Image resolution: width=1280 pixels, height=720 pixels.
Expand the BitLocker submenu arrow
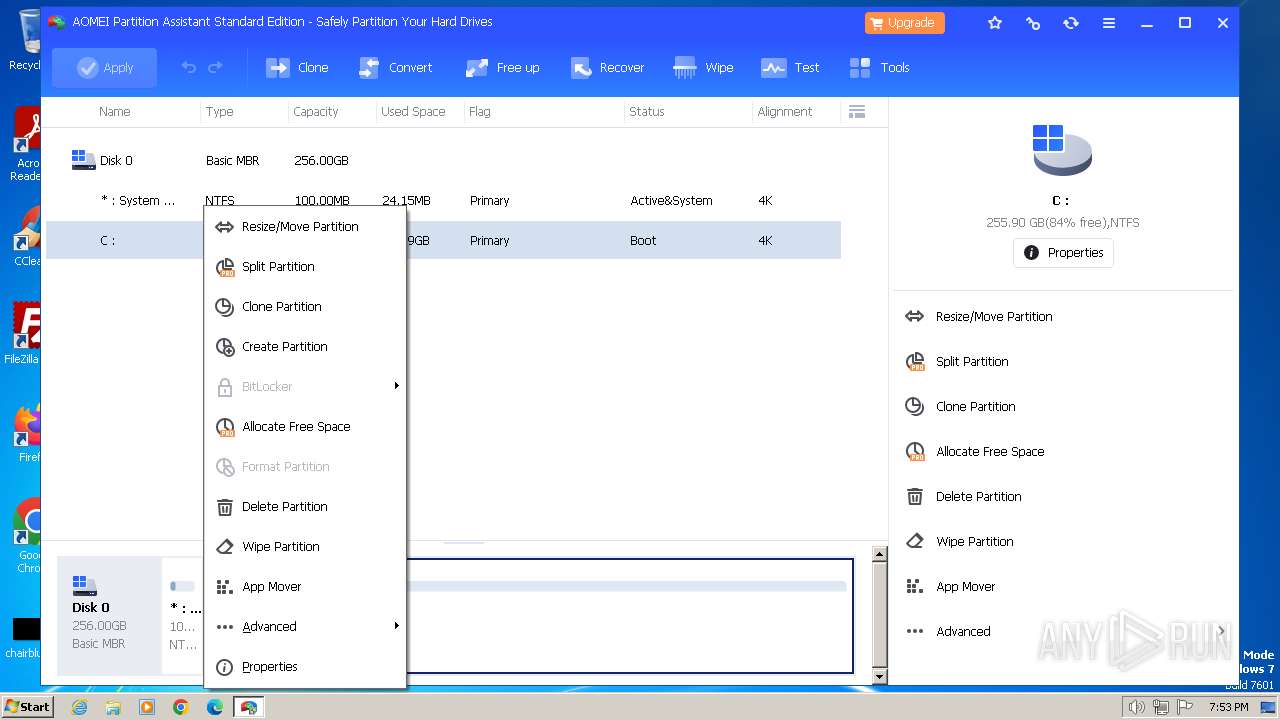(x=396, y=386)
